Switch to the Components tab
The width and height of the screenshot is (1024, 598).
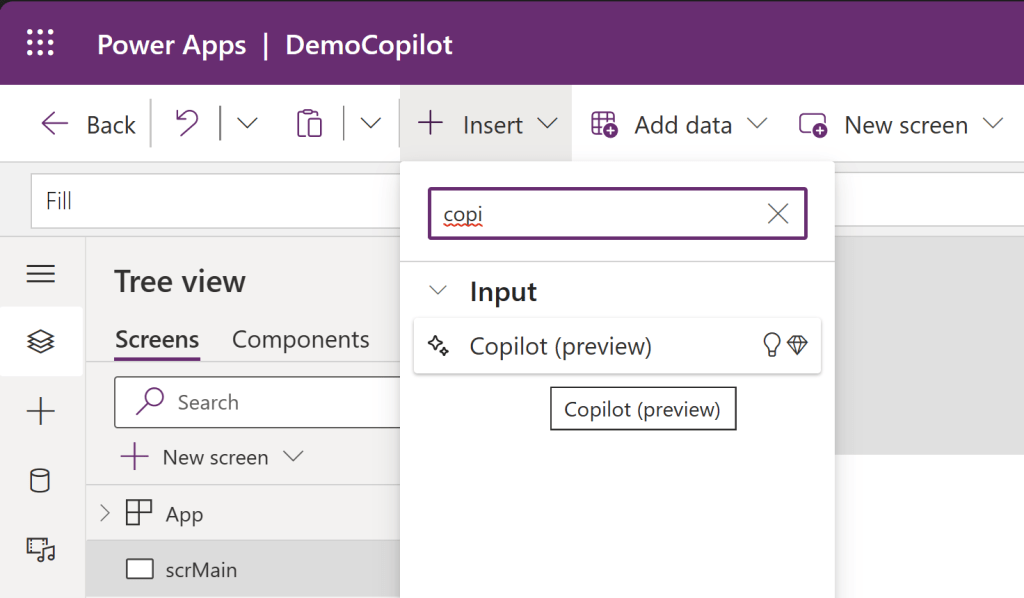coord(300,340)
